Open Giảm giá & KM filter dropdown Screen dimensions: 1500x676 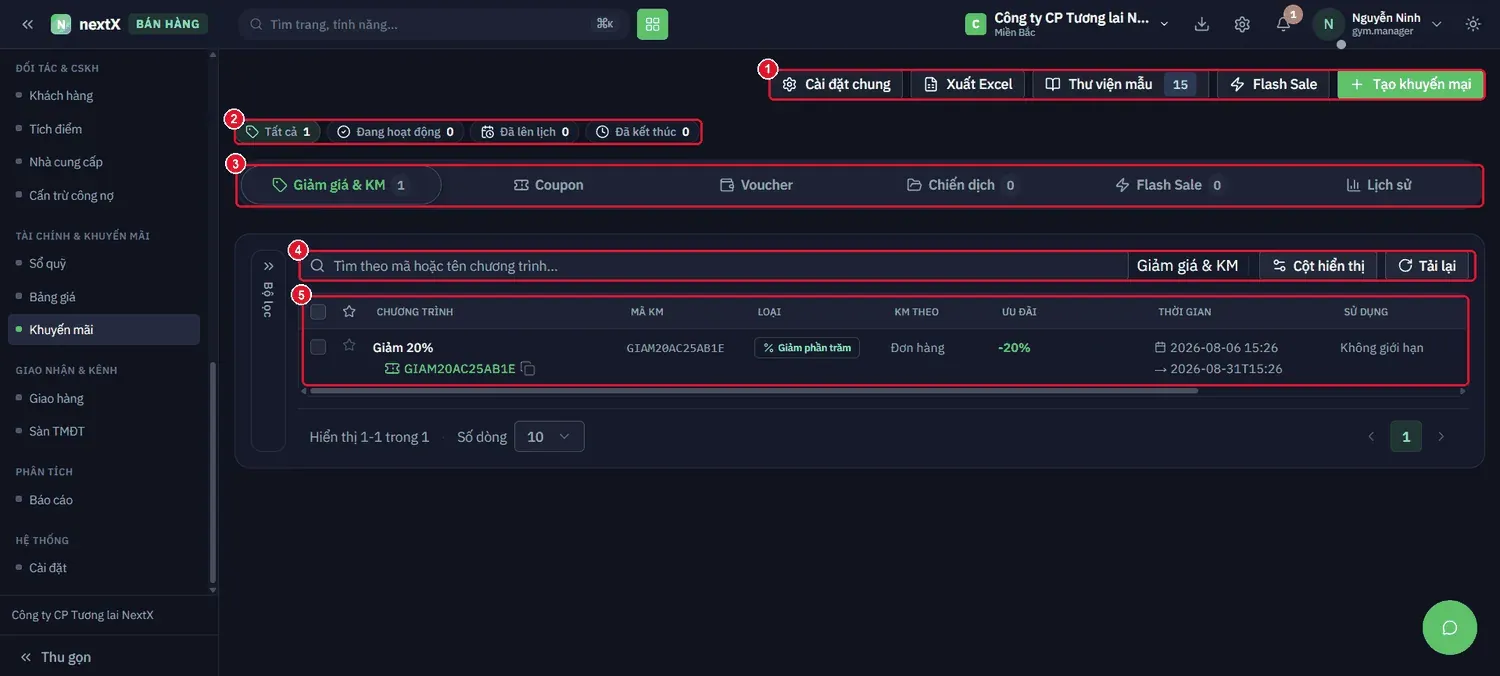click(1188, 266)
